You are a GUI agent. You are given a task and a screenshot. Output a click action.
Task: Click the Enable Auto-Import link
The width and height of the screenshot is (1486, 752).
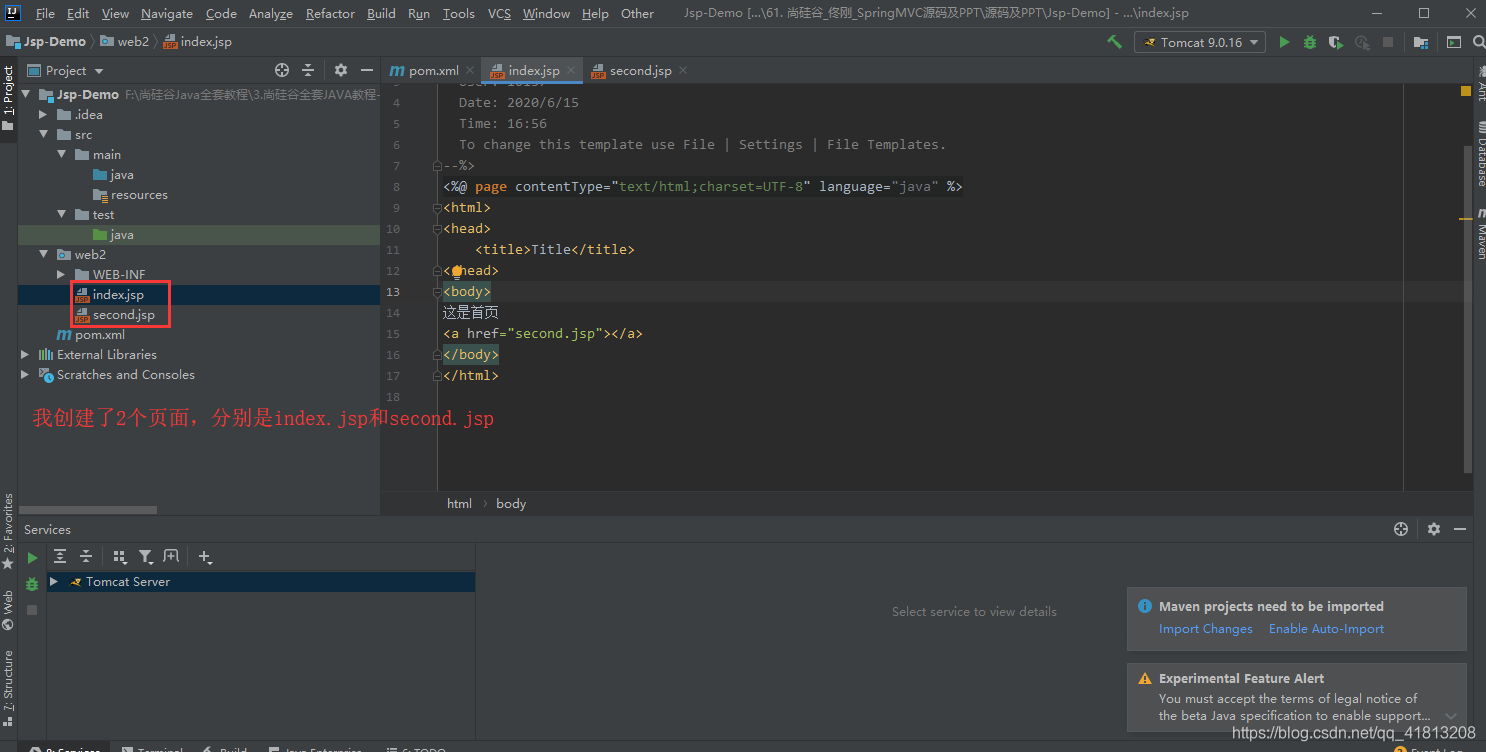(x=1326, y=629)
